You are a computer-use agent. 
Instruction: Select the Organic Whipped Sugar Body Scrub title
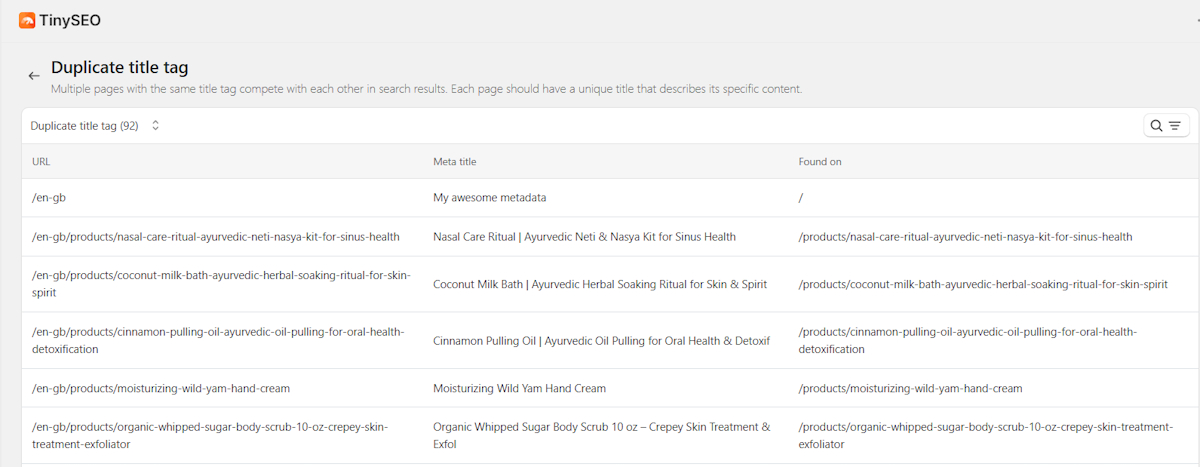point(602,435)
